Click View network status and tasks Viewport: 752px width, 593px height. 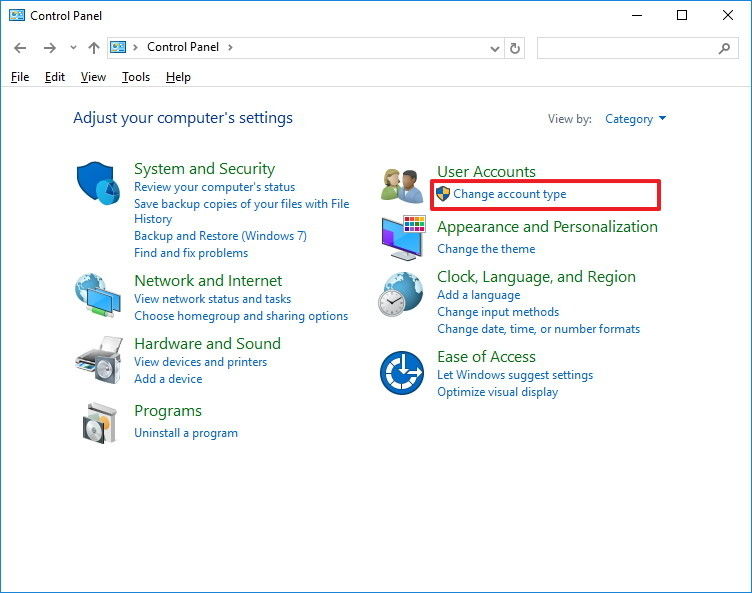point(212,299)
